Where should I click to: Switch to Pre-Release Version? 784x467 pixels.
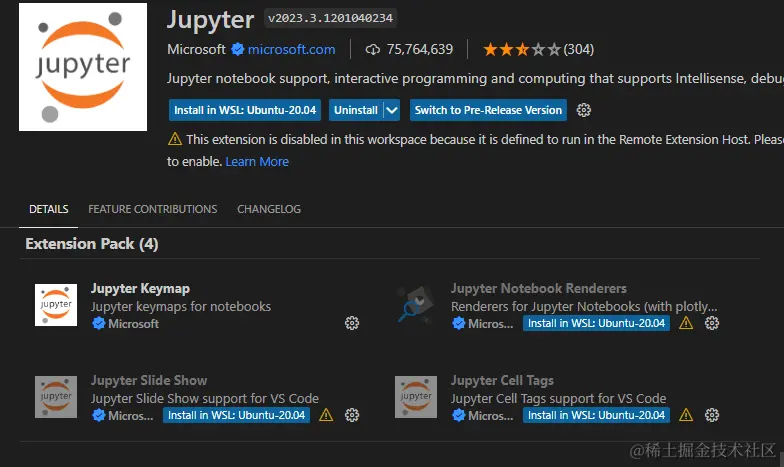488,110
